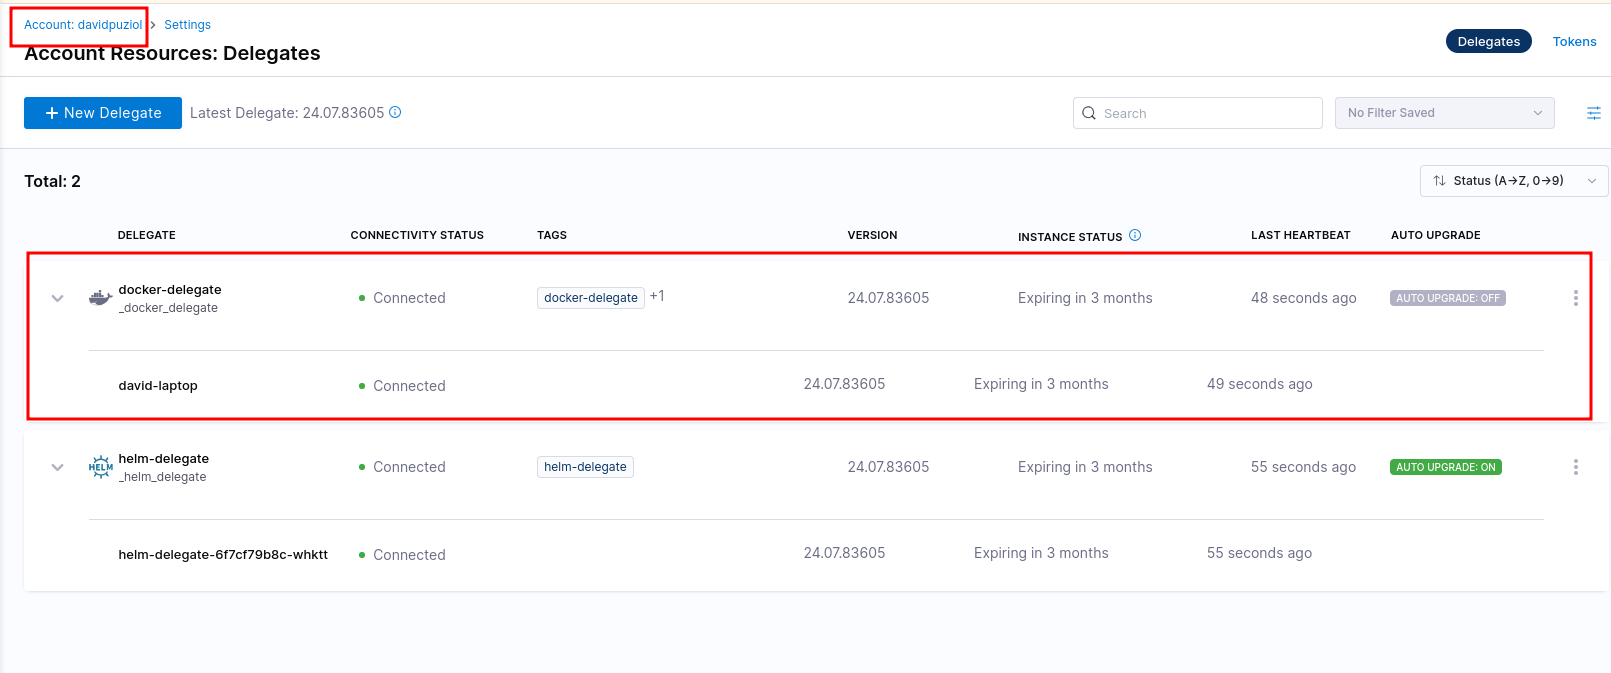Go to Account: davidpuziol breadcrumb
The image size is (1611, 673).
tap(83, 25)
